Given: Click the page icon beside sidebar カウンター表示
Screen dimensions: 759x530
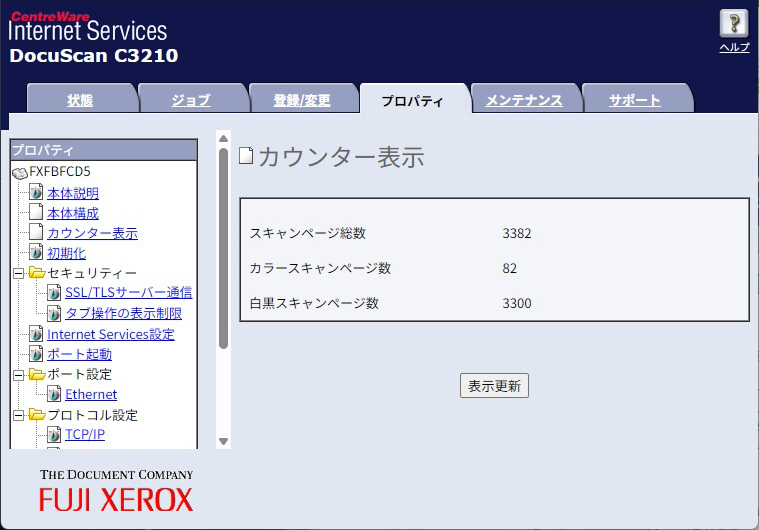Looking at the screenshot, I should click(36, 232).
